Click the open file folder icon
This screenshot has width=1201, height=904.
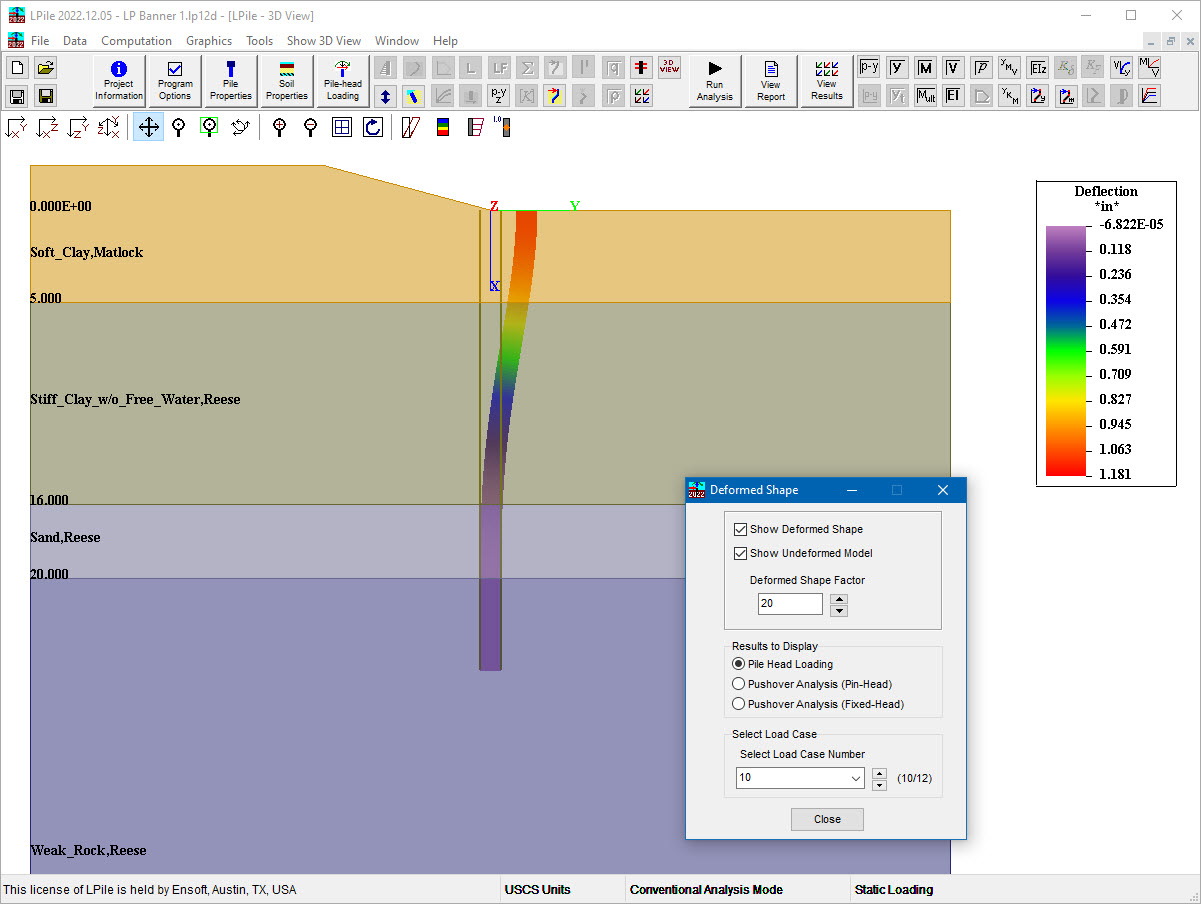pos(45,68)
